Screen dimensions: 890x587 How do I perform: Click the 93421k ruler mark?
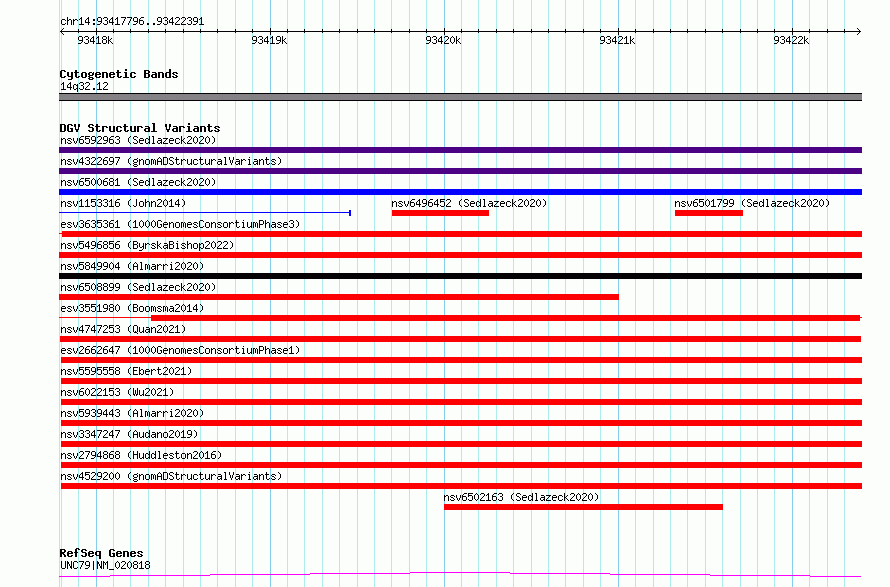tap(617, 40)
